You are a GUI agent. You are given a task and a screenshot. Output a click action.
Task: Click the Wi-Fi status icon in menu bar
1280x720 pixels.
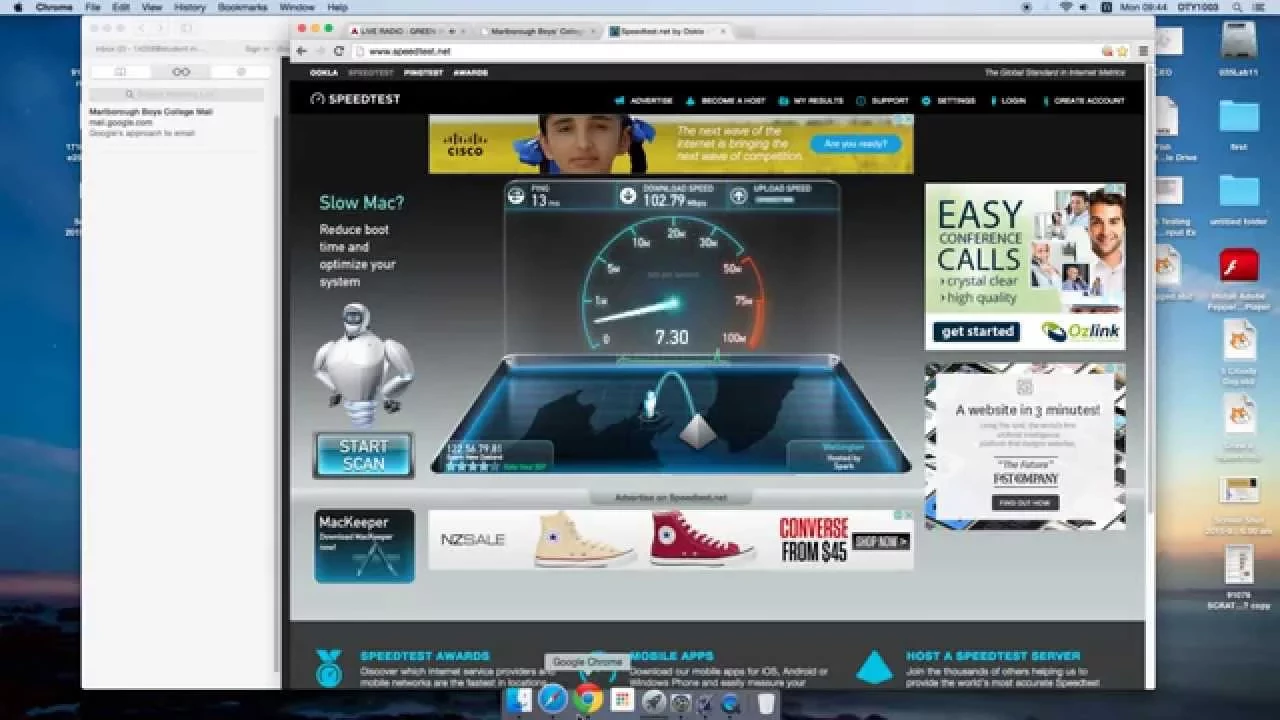coord(1066,7)
